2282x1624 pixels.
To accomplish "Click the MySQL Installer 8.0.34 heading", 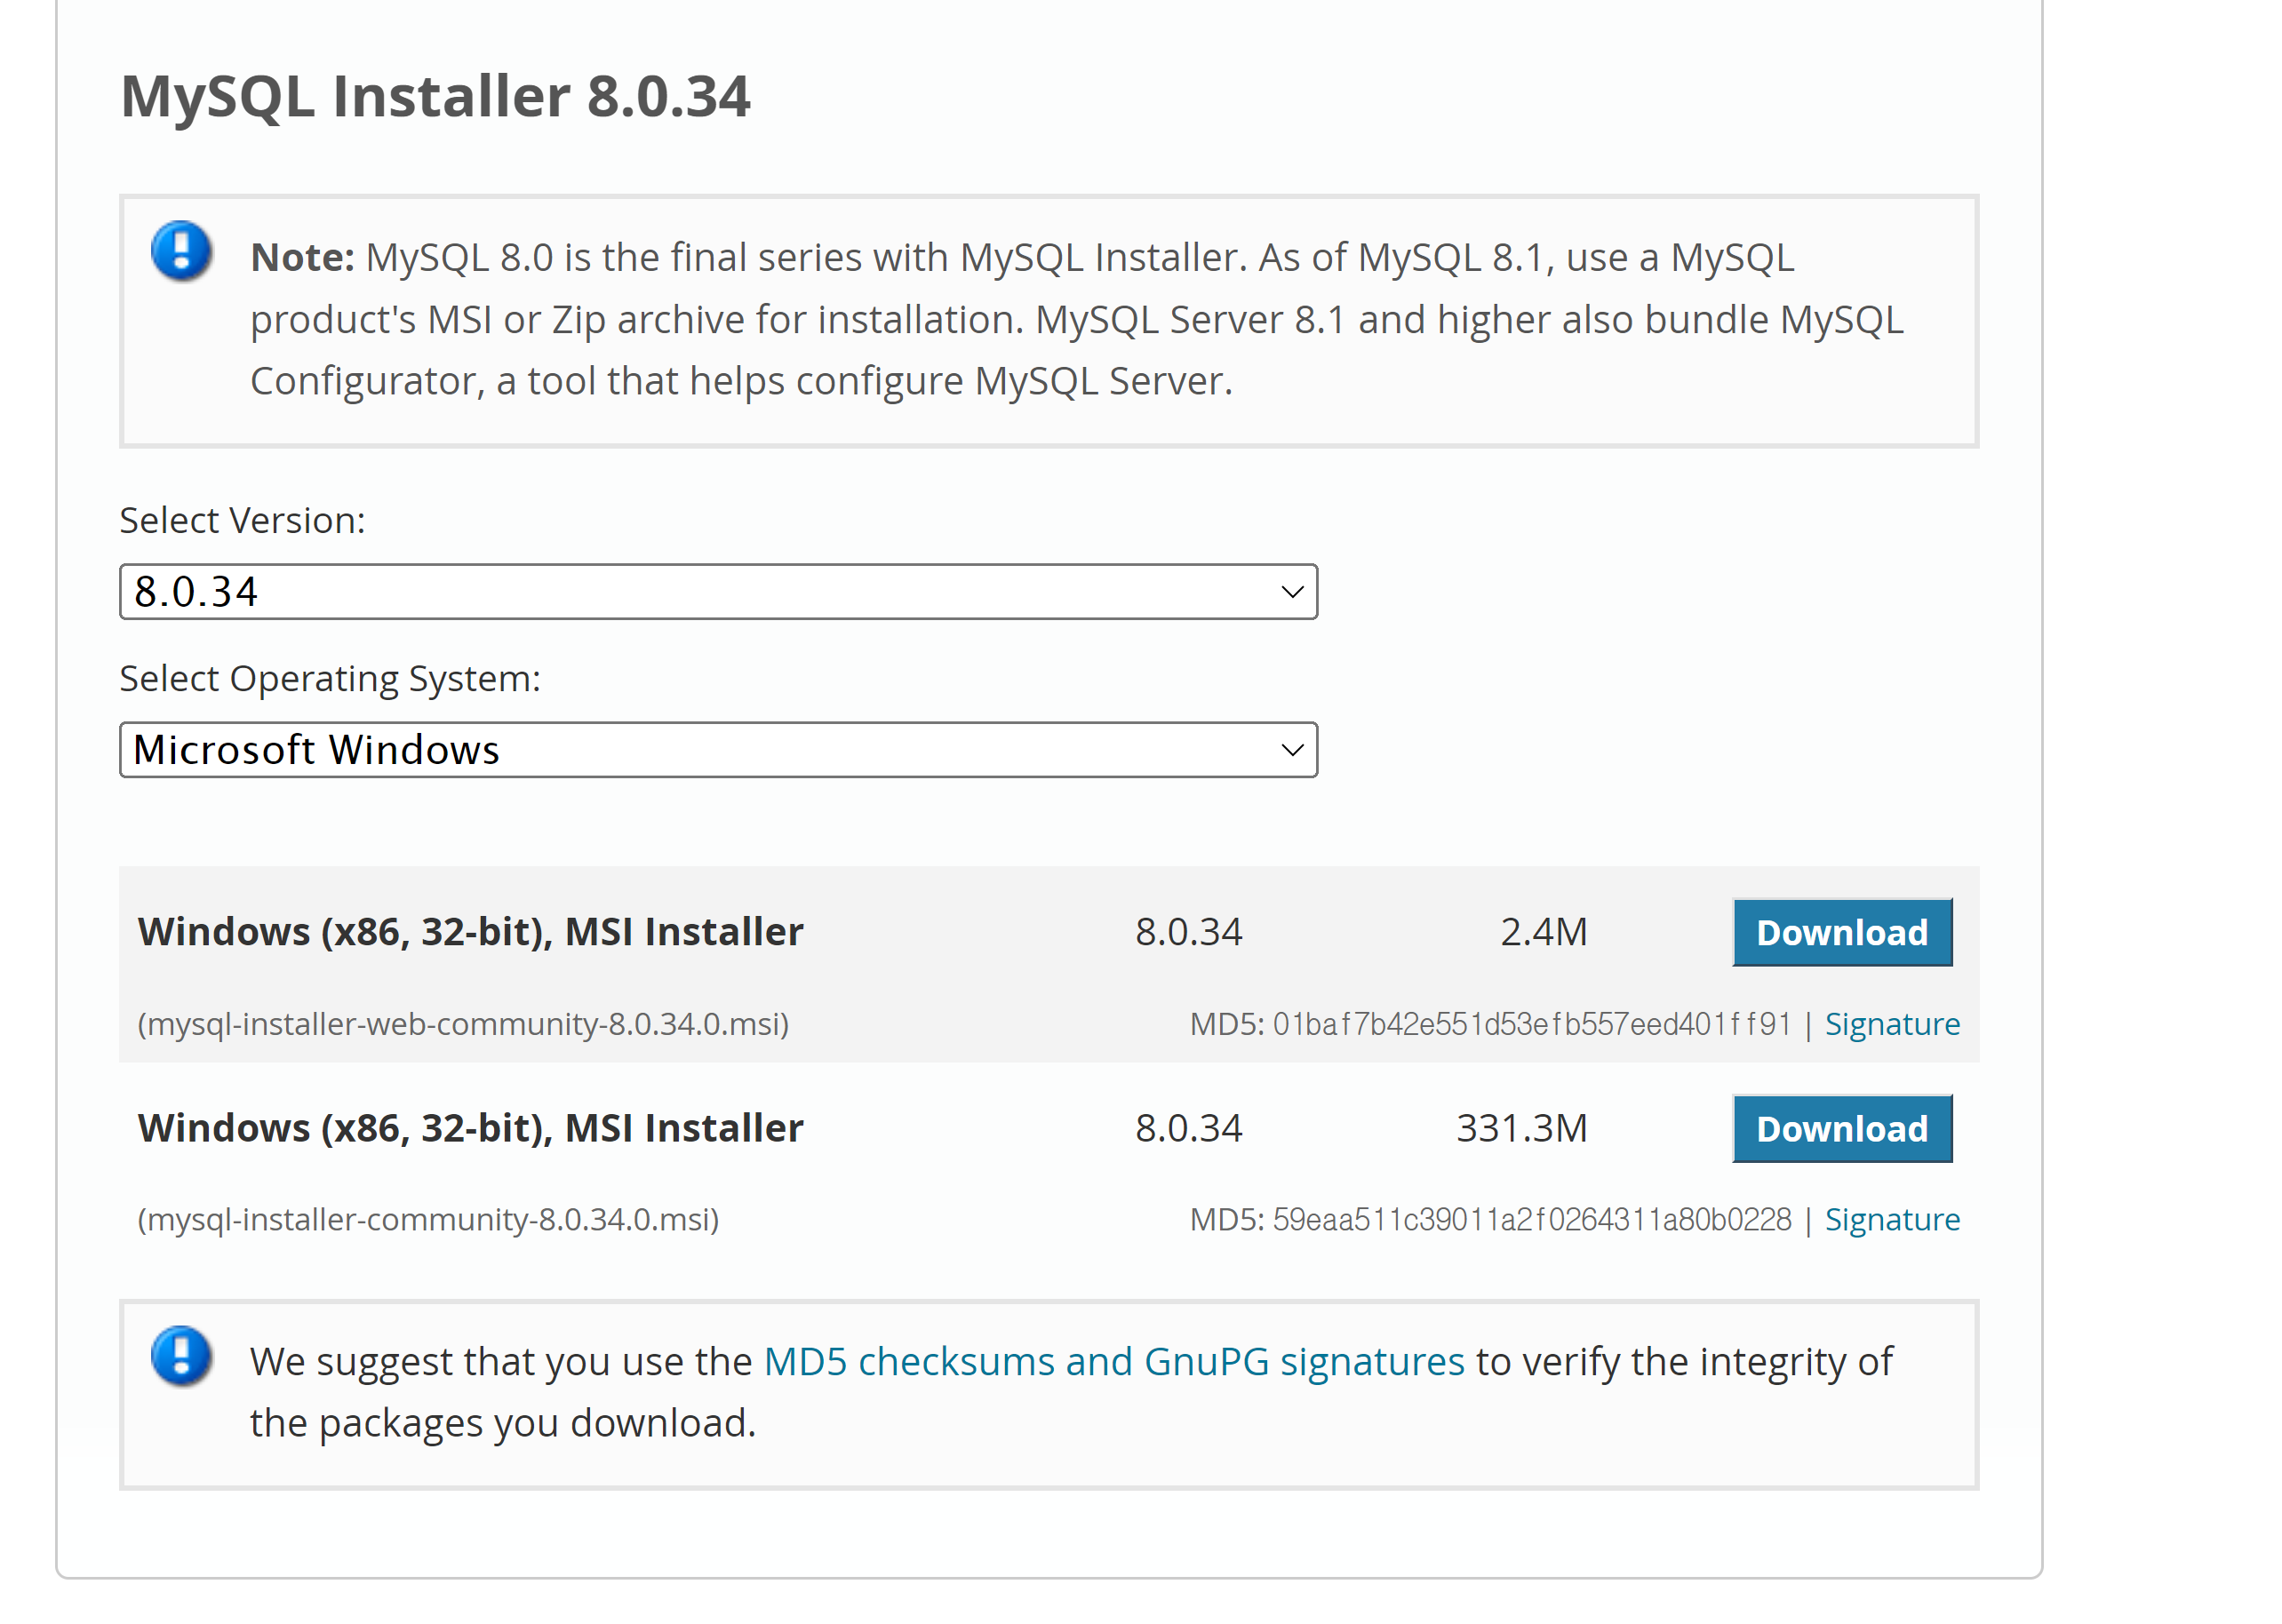I will pos(435,97).
